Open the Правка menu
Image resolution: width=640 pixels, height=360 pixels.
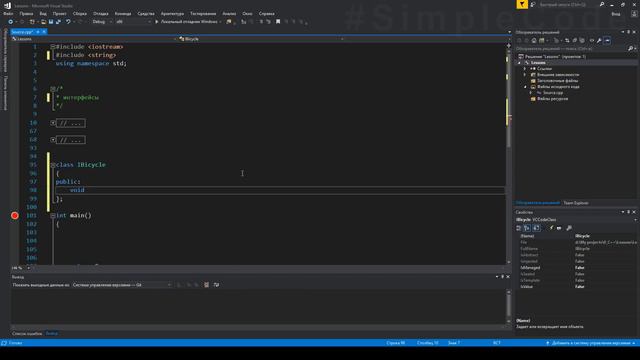26,13
